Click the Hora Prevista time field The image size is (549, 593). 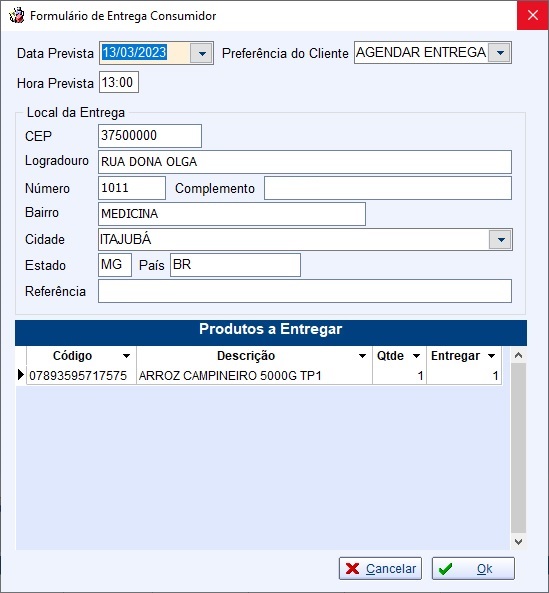click(x=119, y=82)
